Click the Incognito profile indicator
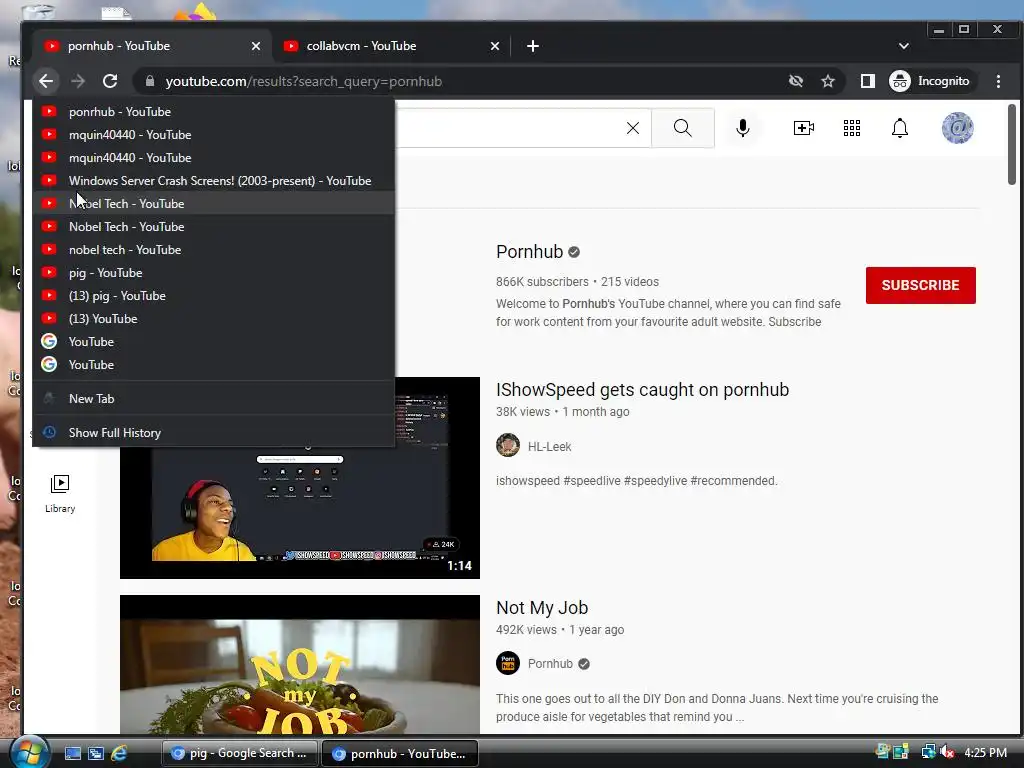 [930, 81]
